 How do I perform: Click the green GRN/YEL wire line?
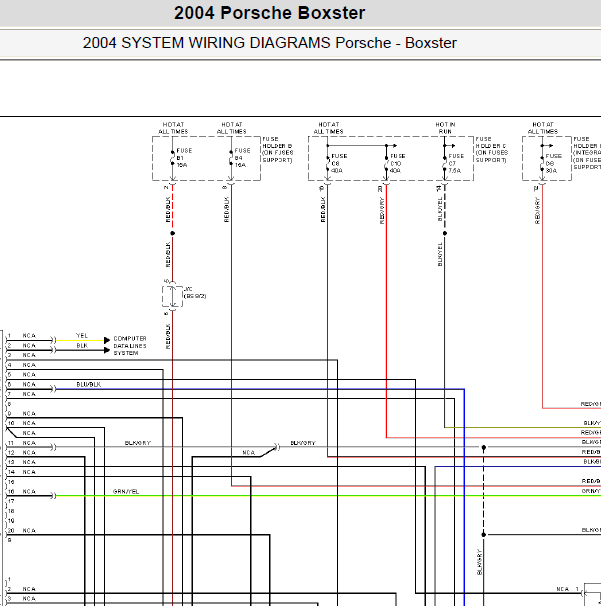(x=329, y=495)
